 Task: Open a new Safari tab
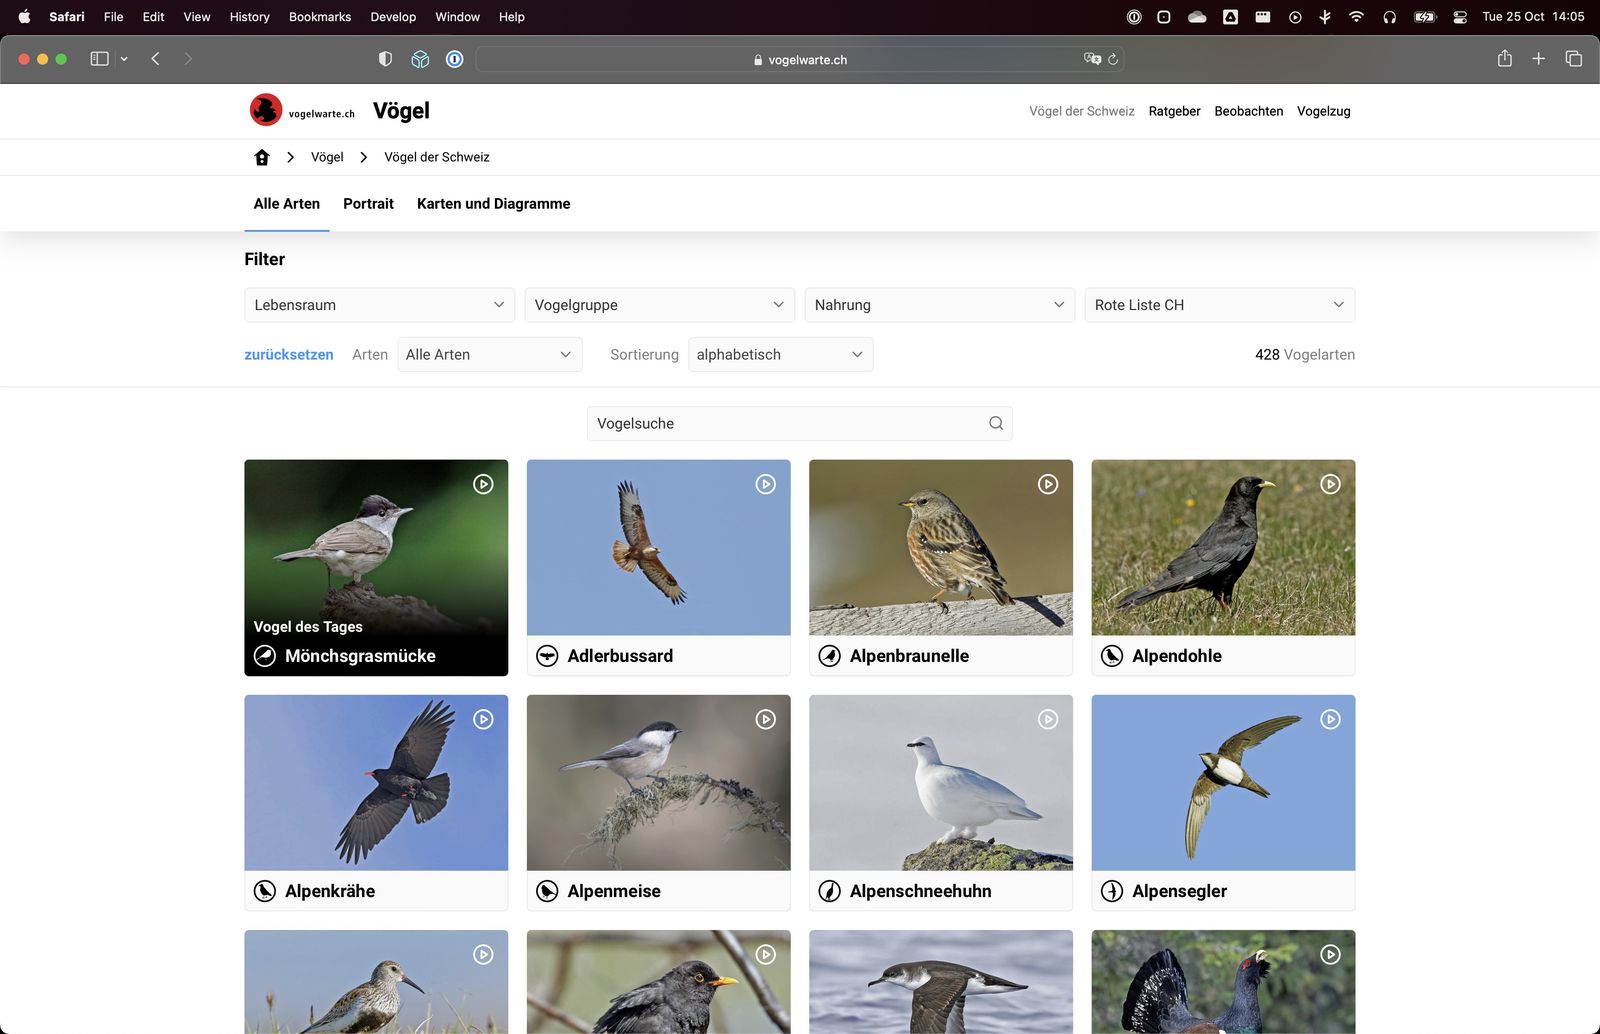click(1539, 59)
